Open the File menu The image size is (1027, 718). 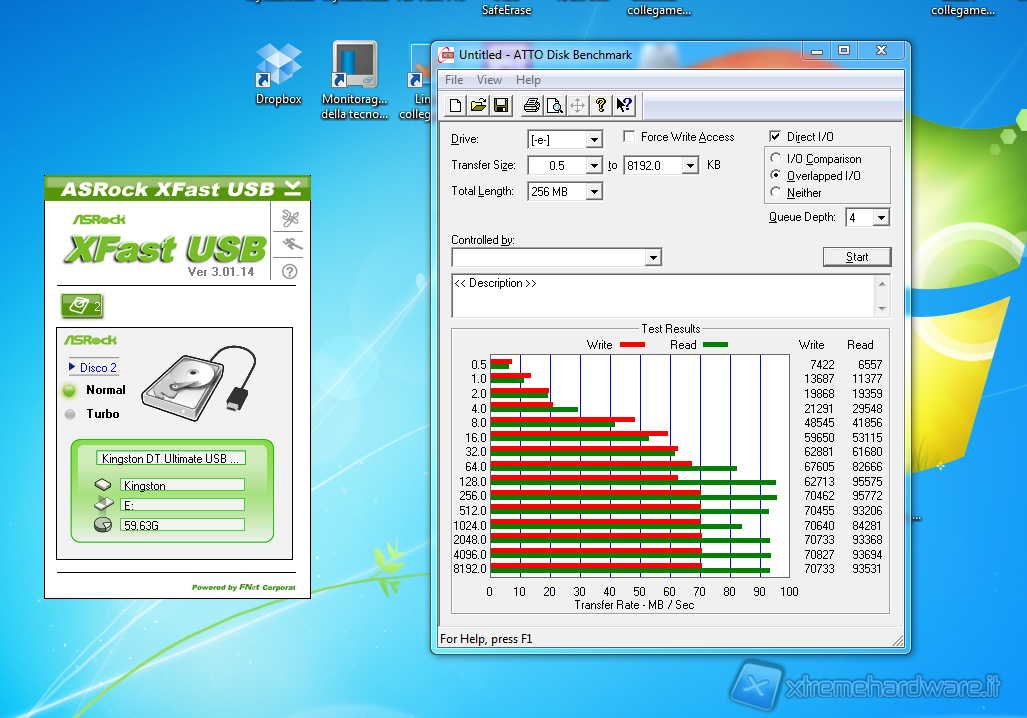tap(454, 80)
